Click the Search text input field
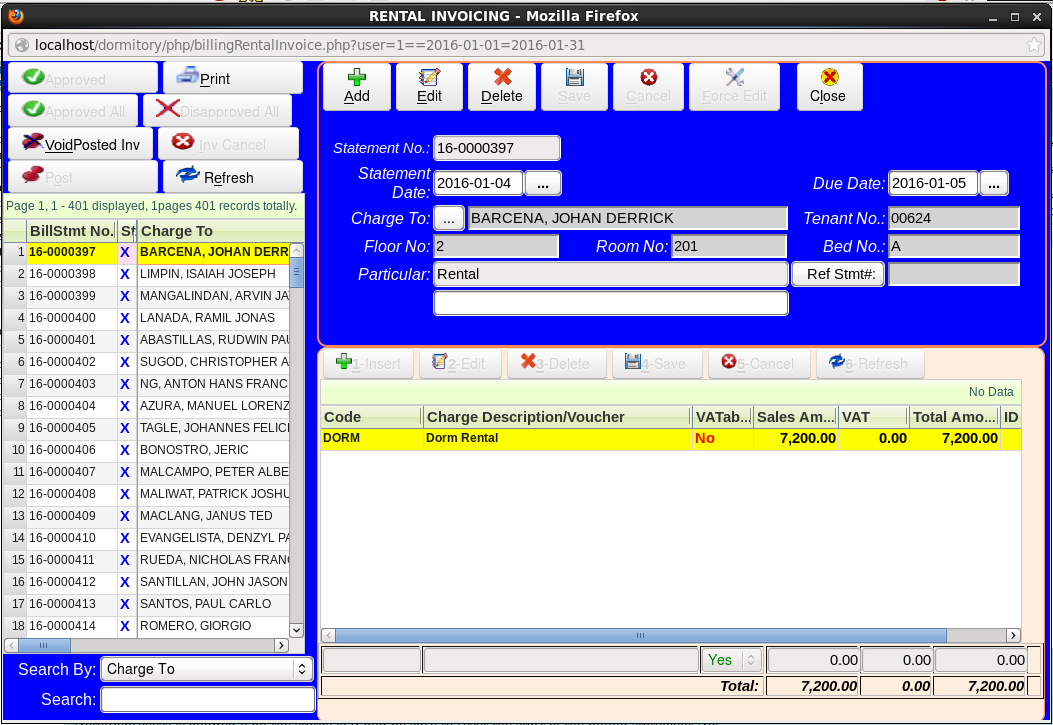Screen dimensions: 1053x725 click(207, 700)
